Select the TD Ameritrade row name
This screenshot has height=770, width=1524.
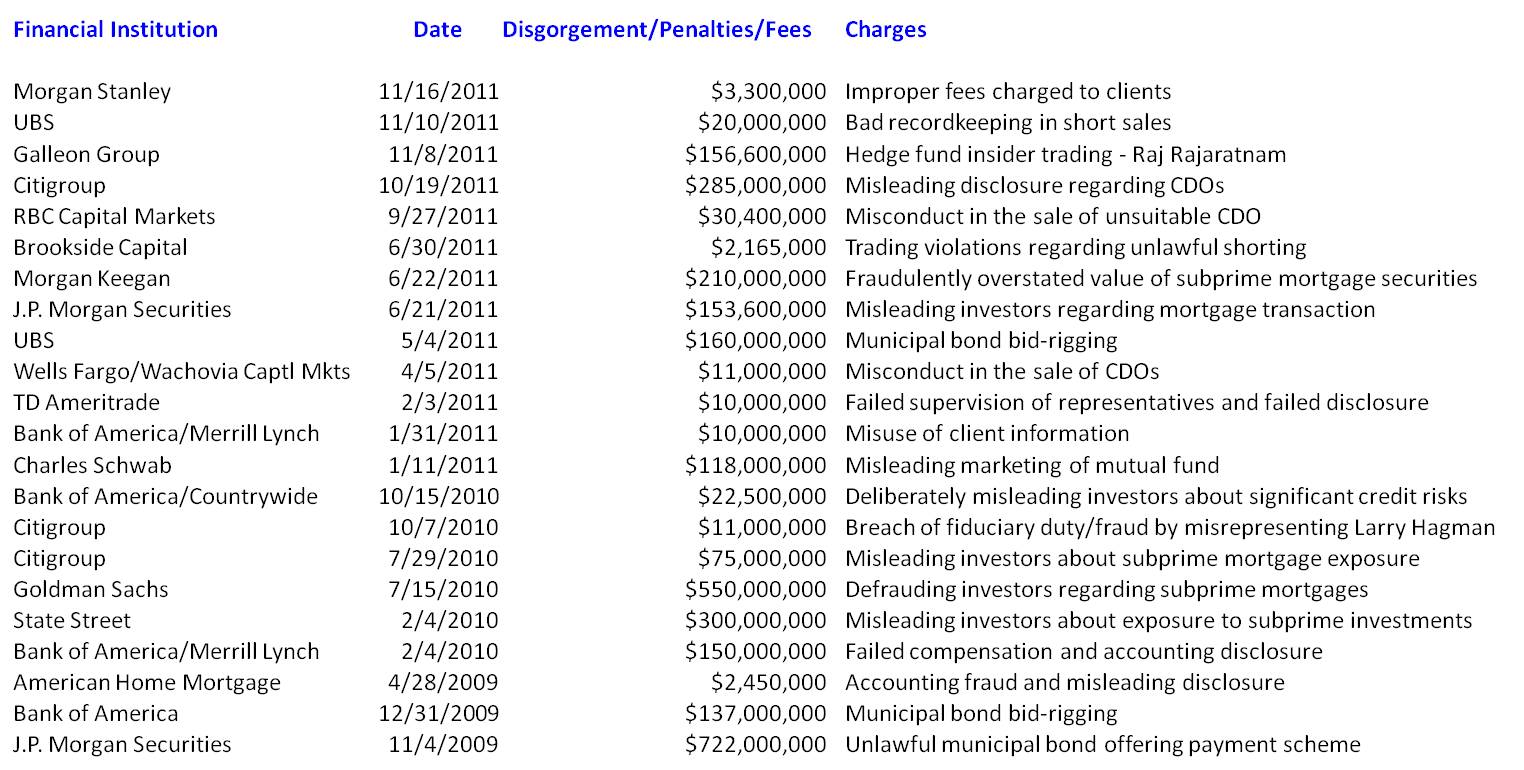point(86,402)
